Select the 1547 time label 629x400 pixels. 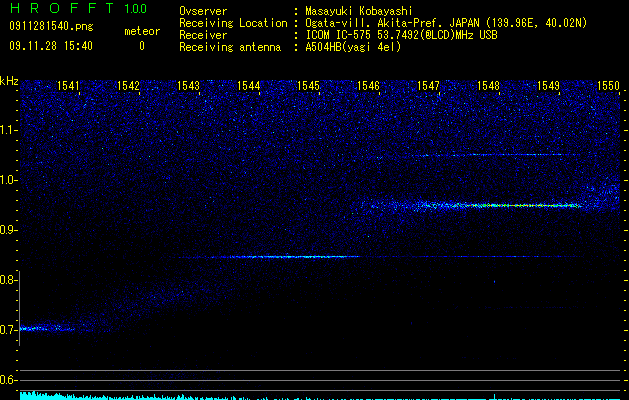point(428,86)
